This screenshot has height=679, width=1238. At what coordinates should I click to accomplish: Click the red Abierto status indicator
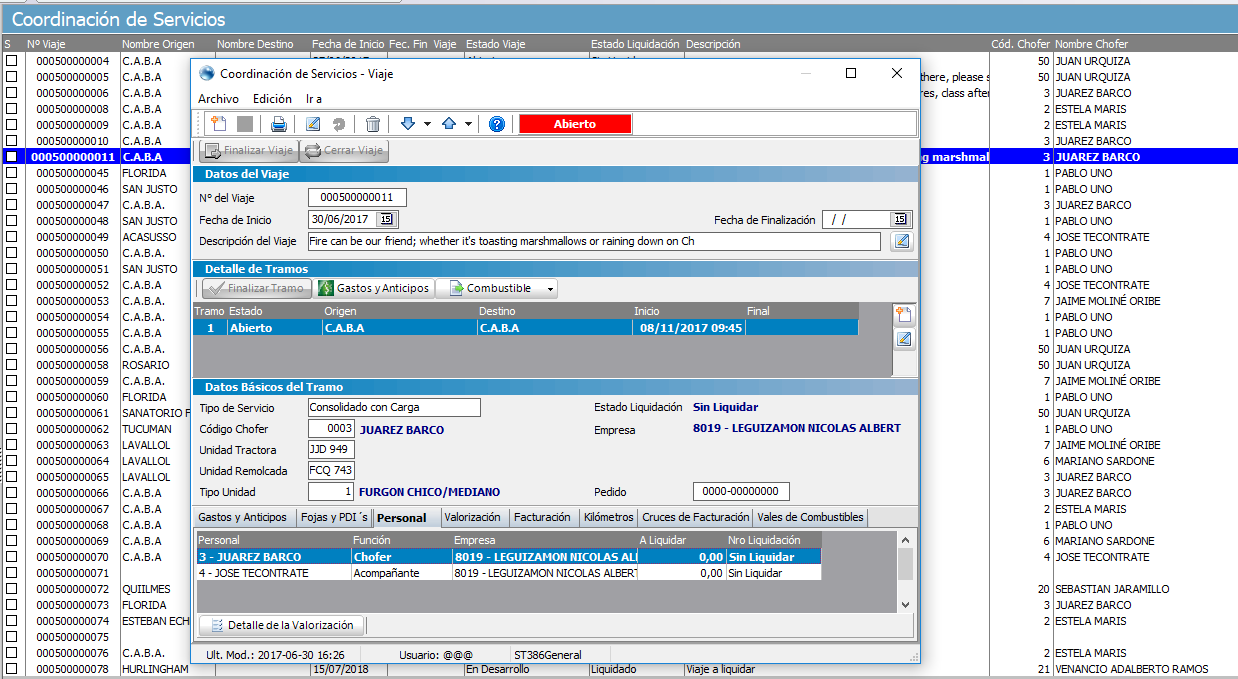point(575,124)
